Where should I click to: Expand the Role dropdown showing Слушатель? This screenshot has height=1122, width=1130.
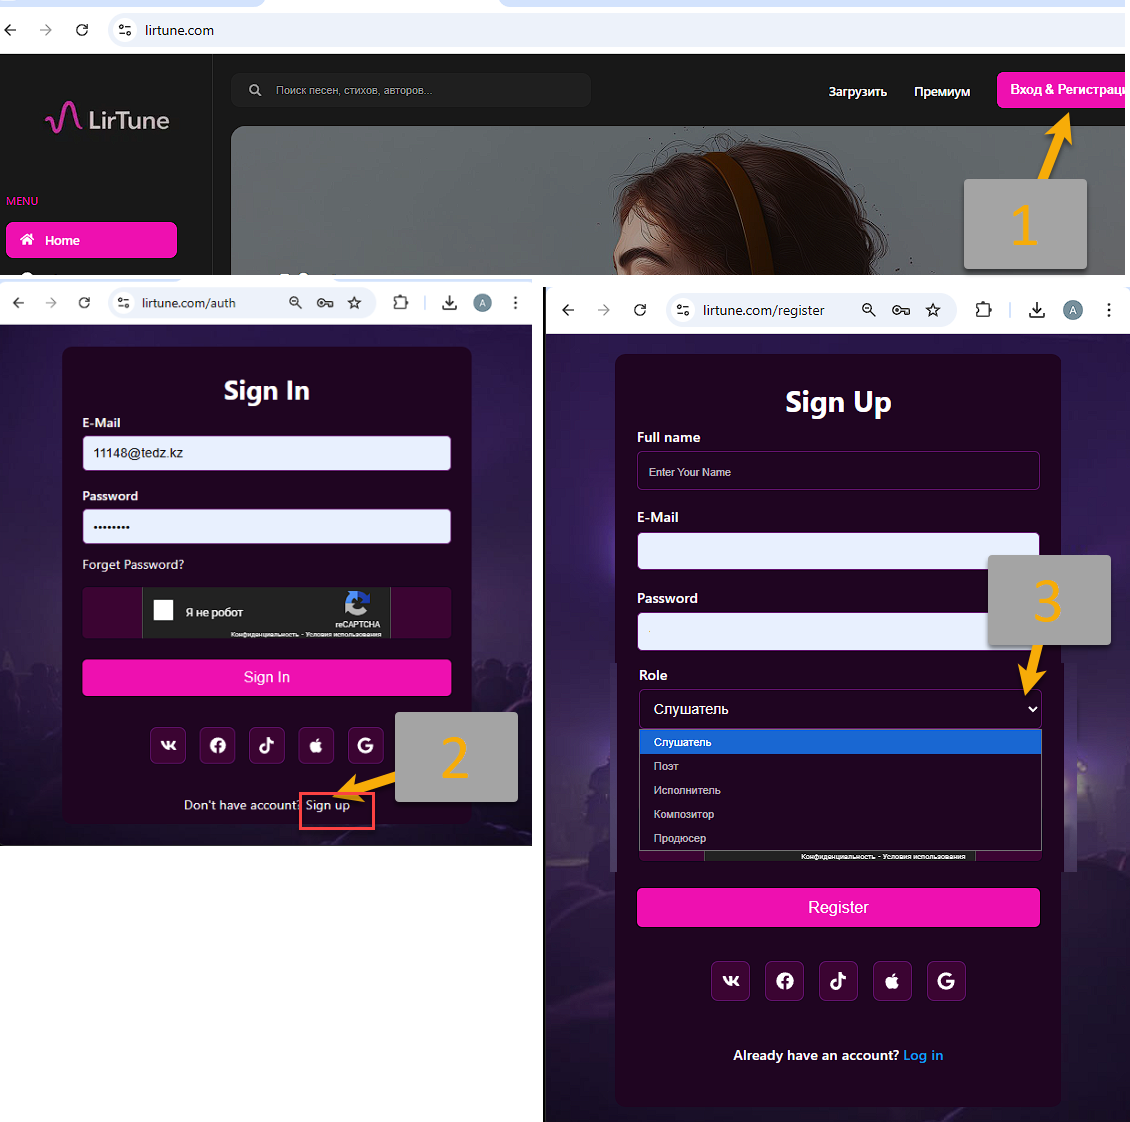pyautogui.click(x=839, y=709)
